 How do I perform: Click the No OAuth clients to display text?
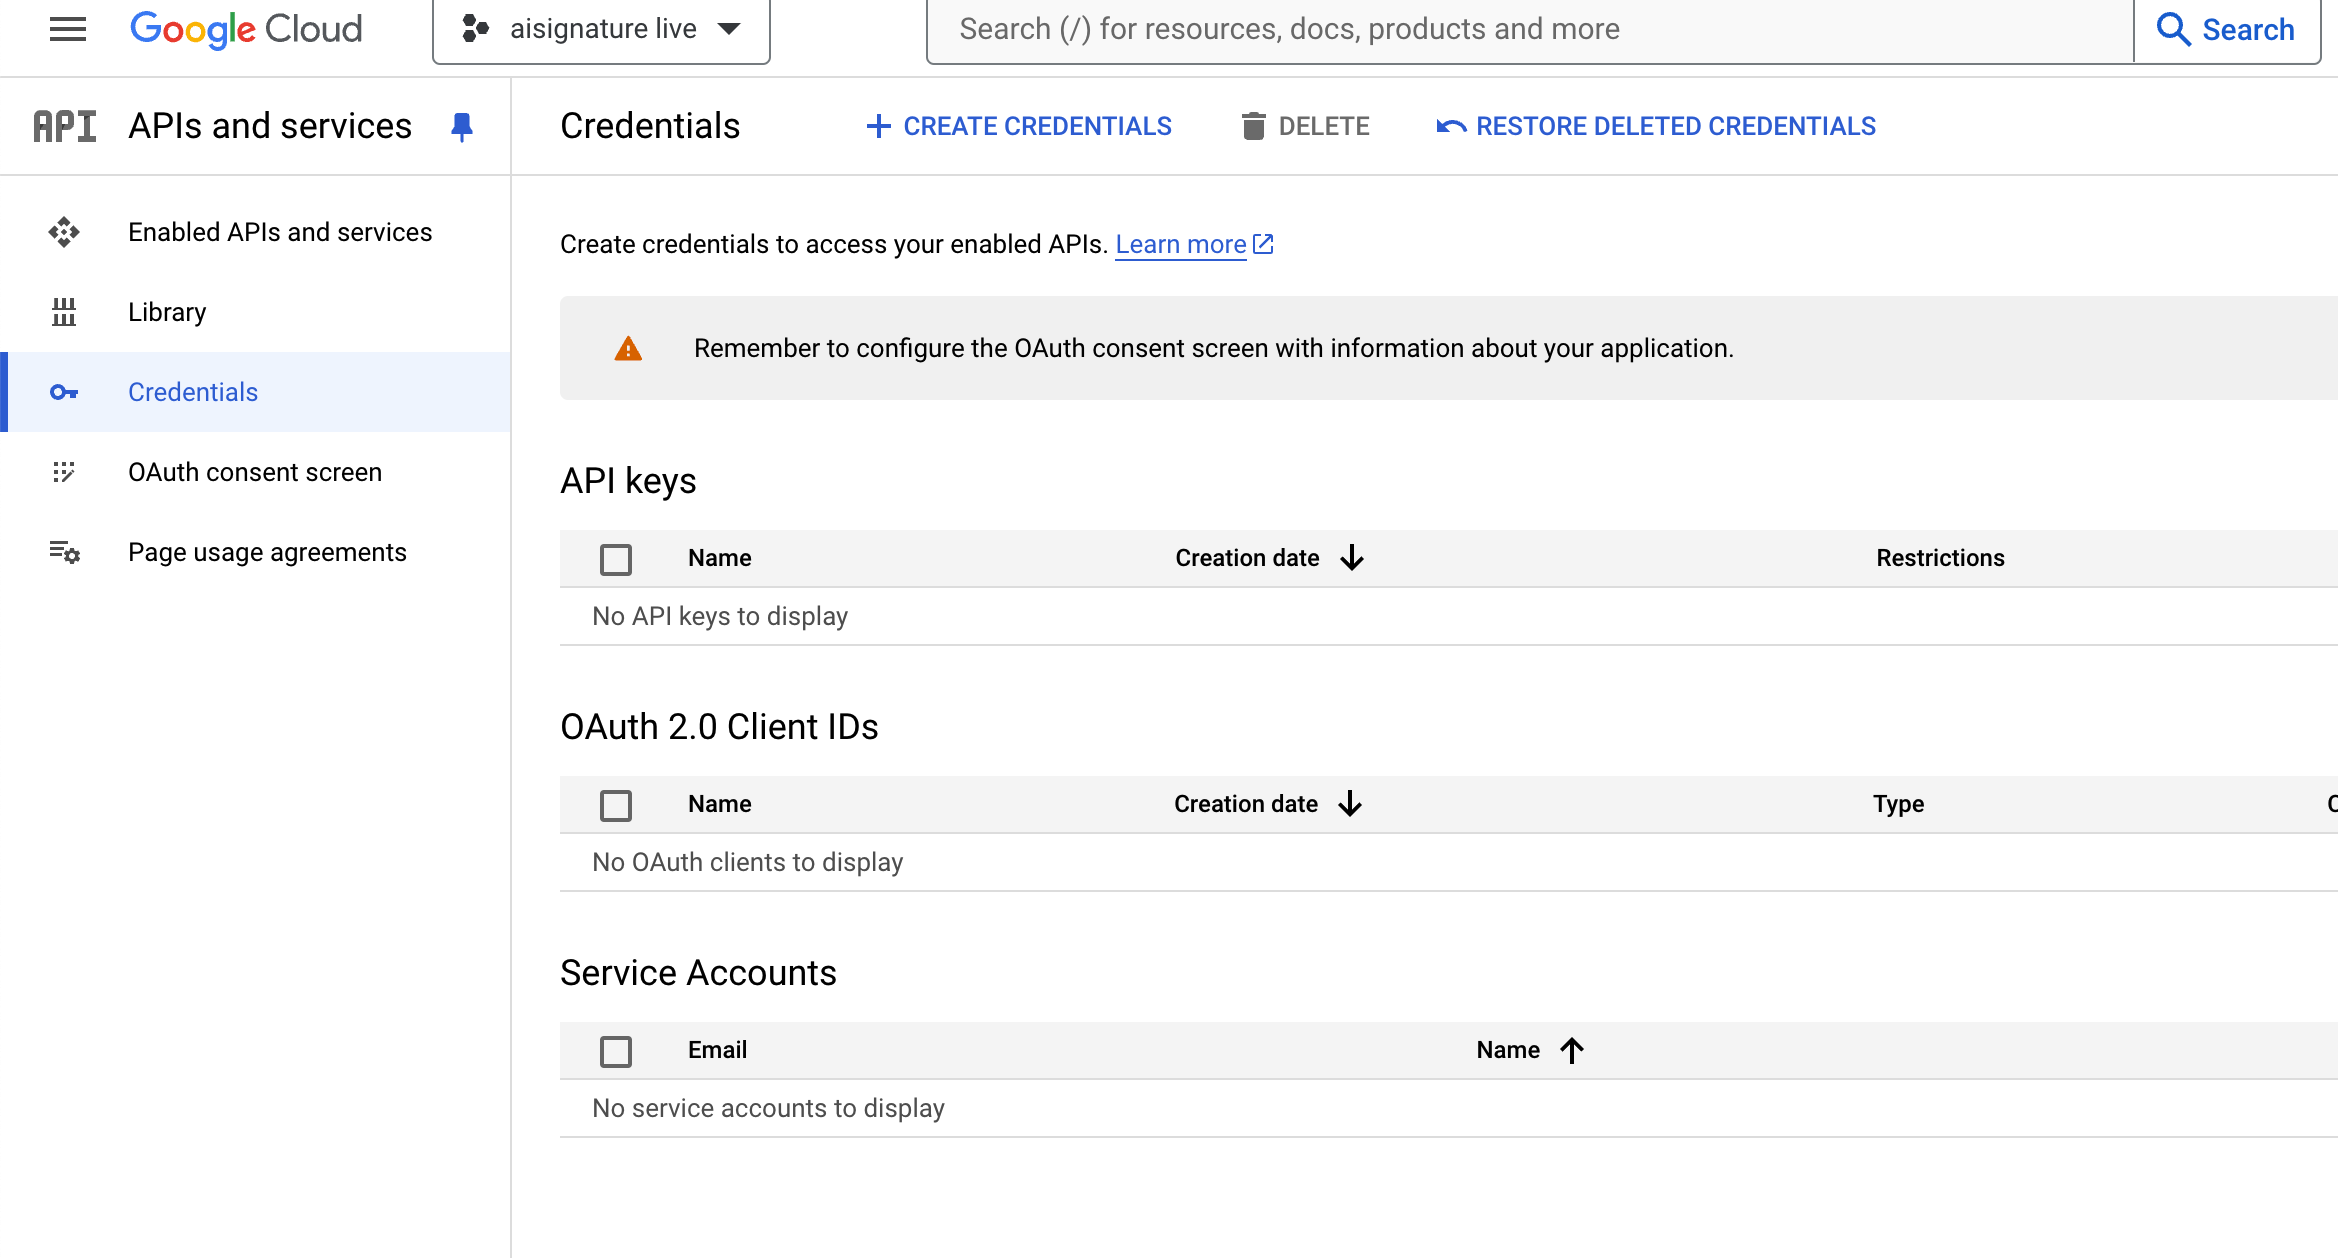tap(748, 862)
